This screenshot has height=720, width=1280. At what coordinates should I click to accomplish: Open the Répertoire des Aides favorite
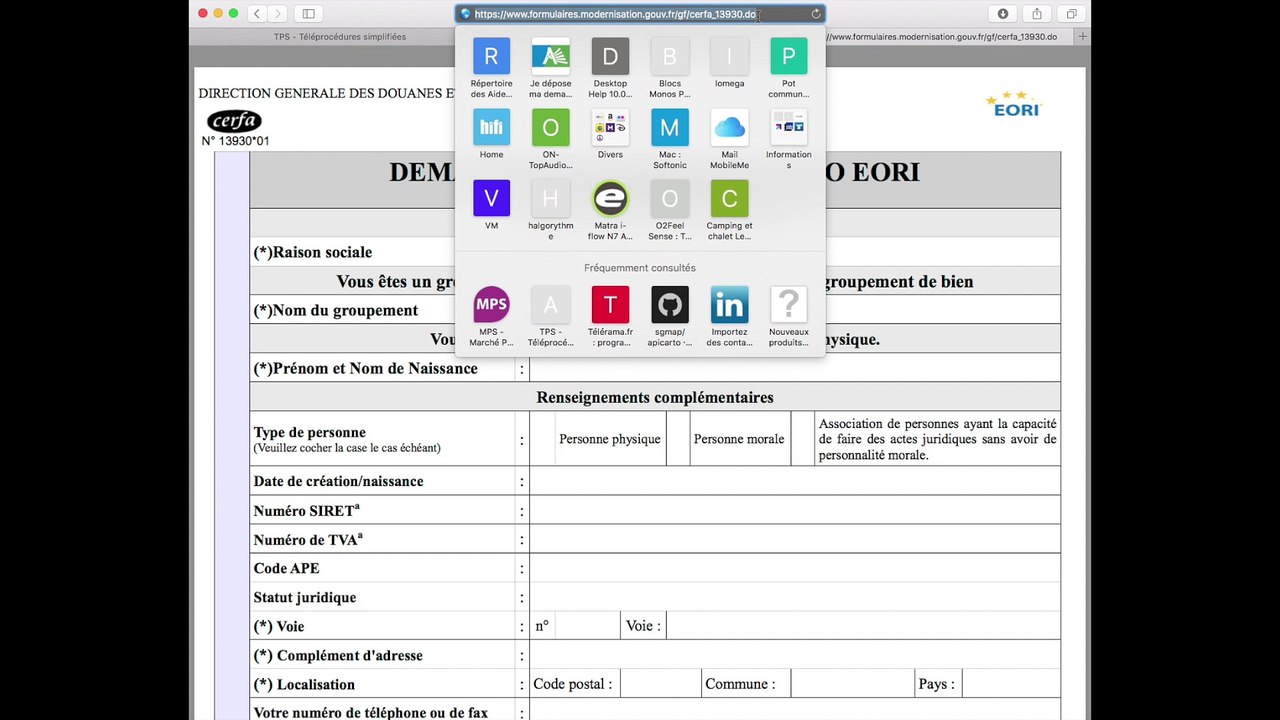(x=491, y=67)
